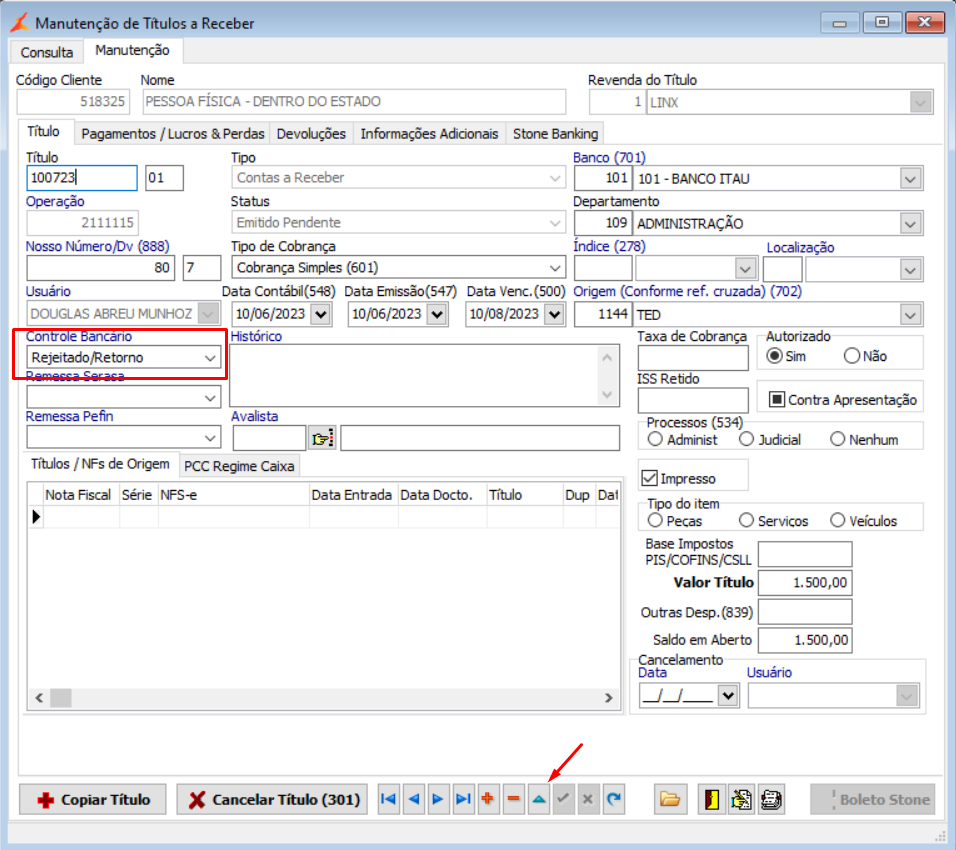Insert new record with plus icon
956x850 pixels.
488,799
